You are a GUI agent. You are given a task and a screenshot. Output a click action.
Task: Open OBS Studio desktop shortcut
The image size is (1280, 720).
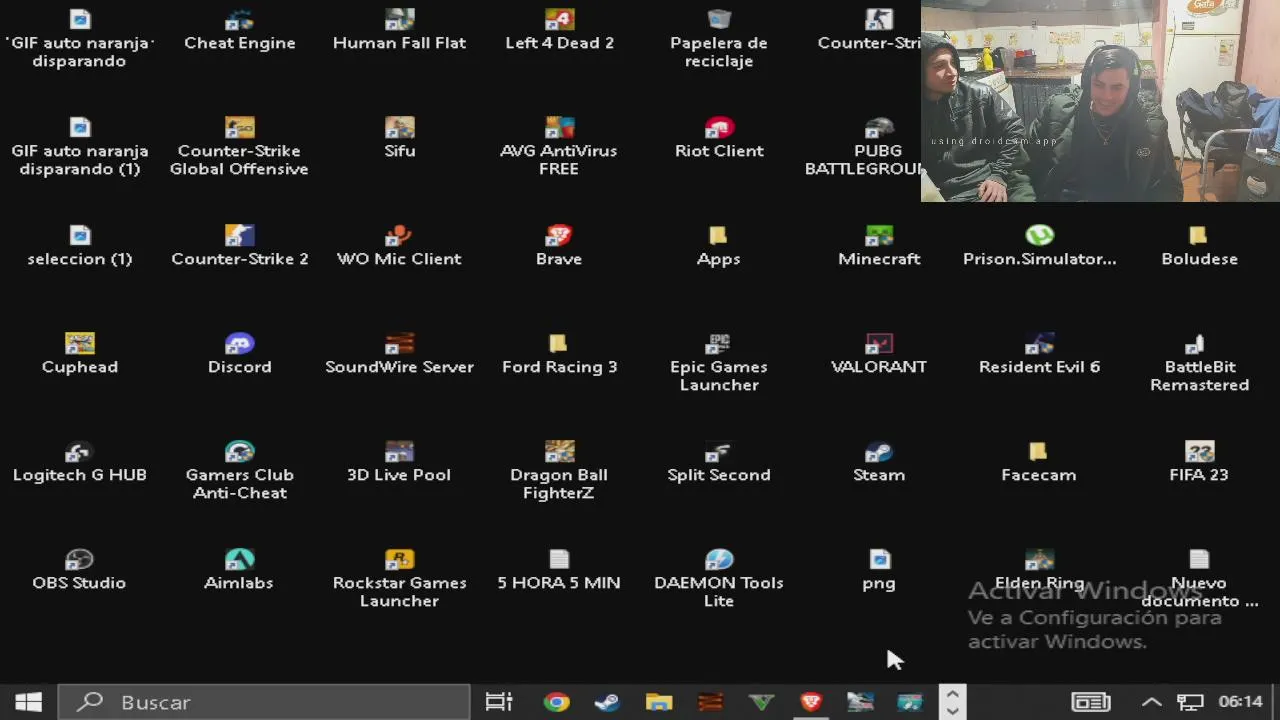(x=79, y=570)
